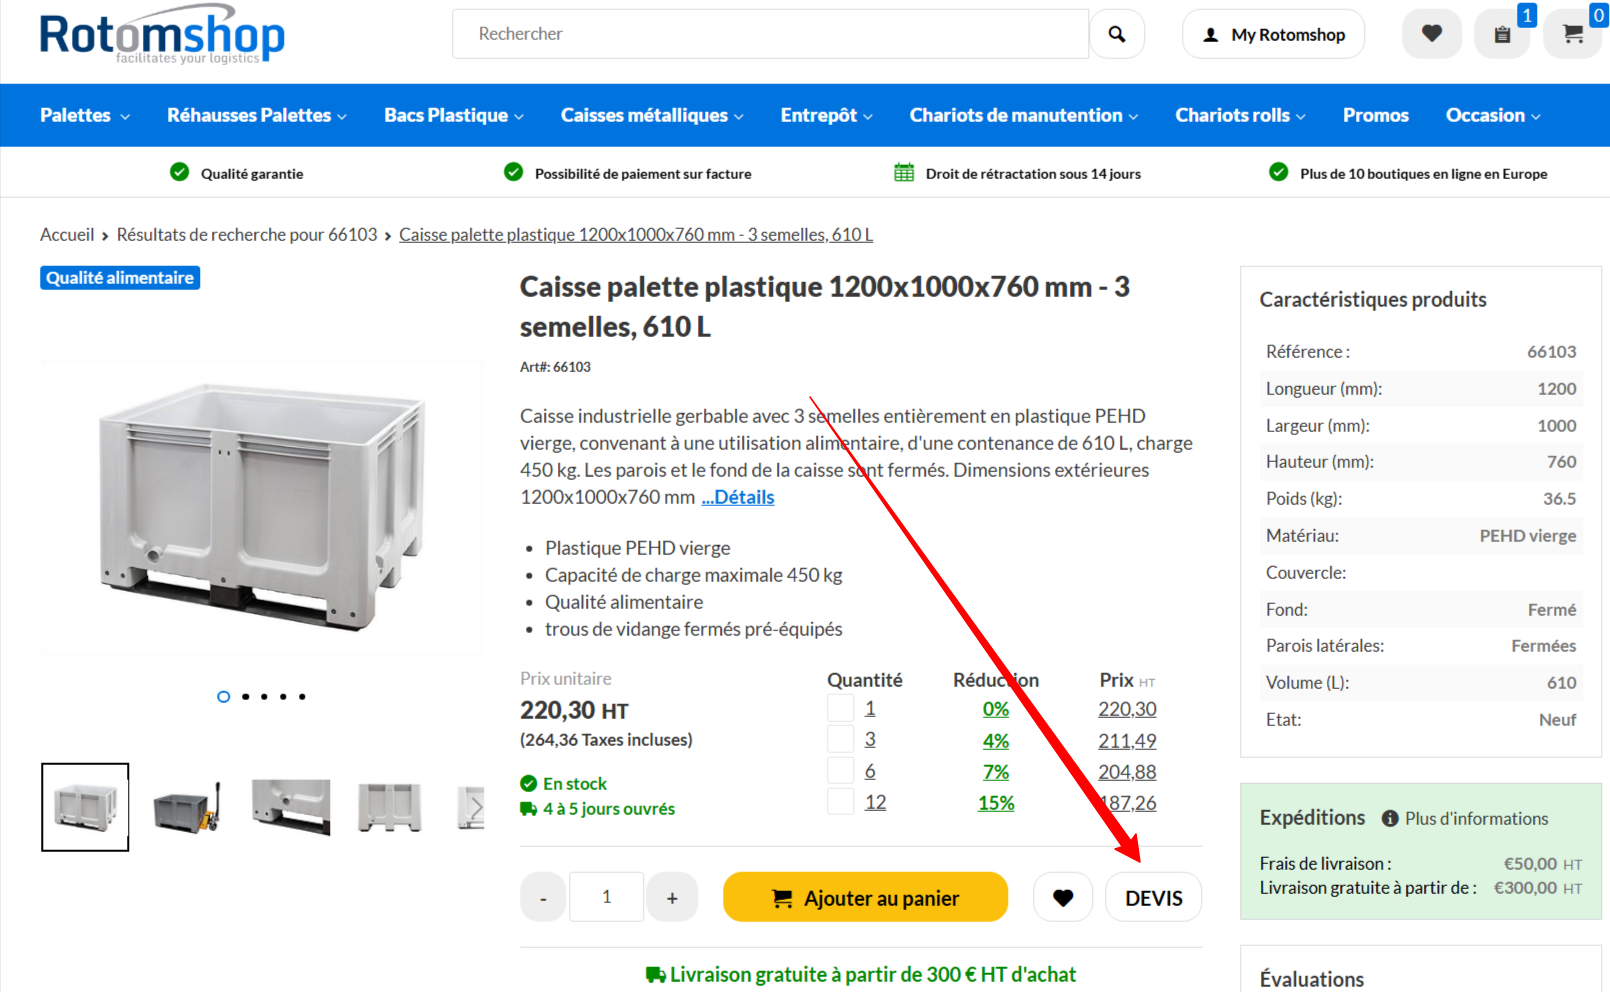Add product to favorites with heart button

click(1062, 897)
